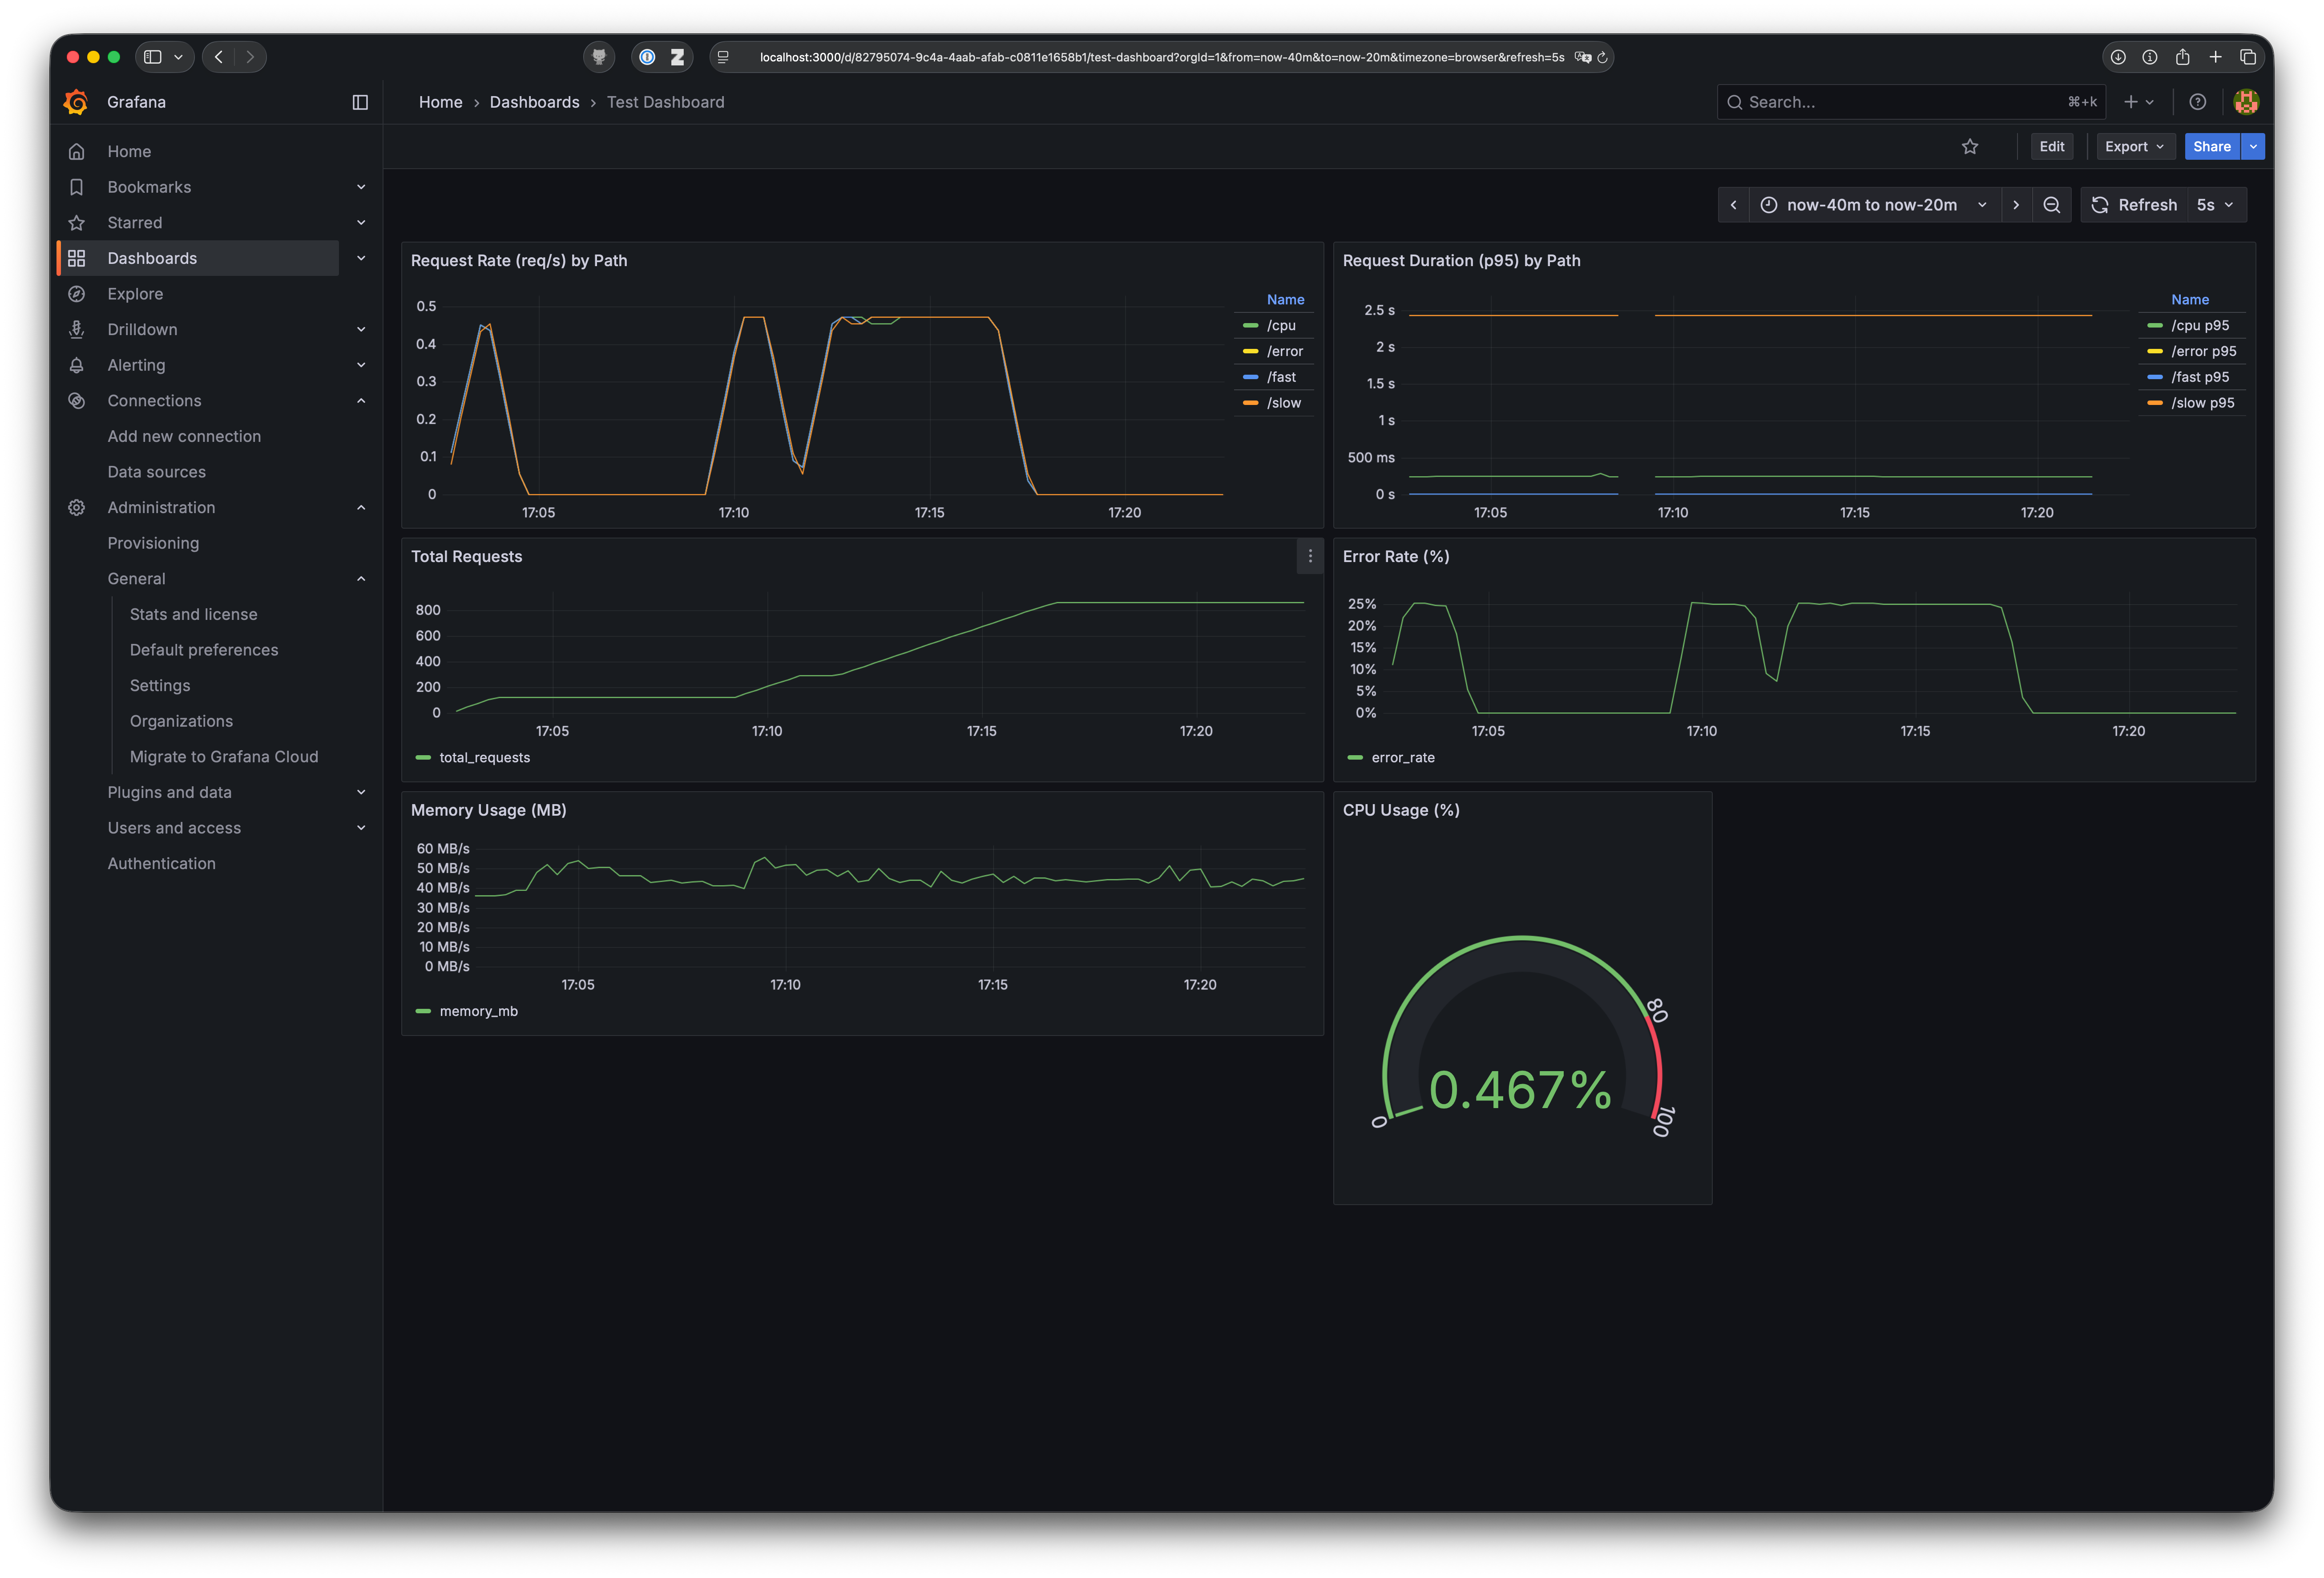This screenshot has width=2324, height=1578.
Task: Select the Drilldown sidebar icon
Action: click(x=77, y=329)
